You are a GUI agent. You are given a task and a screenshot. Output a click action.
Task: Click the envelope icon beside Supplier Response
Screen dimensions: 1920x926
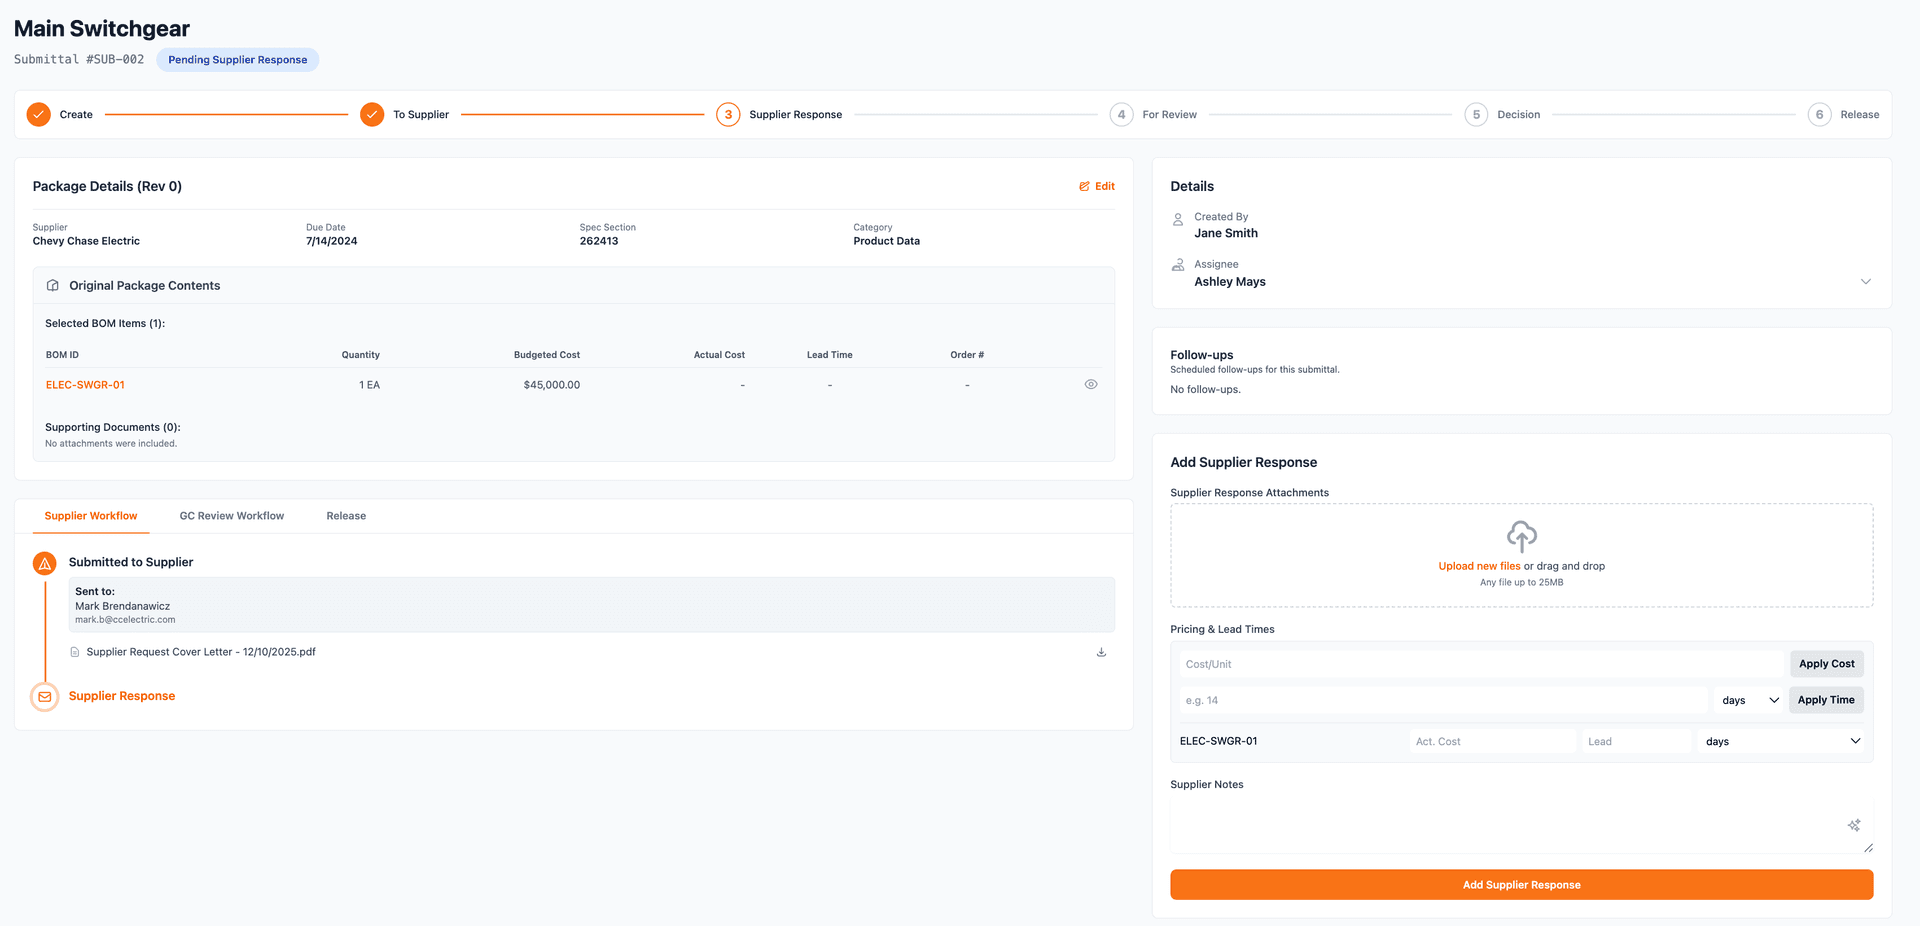click(x=44, y=695)
